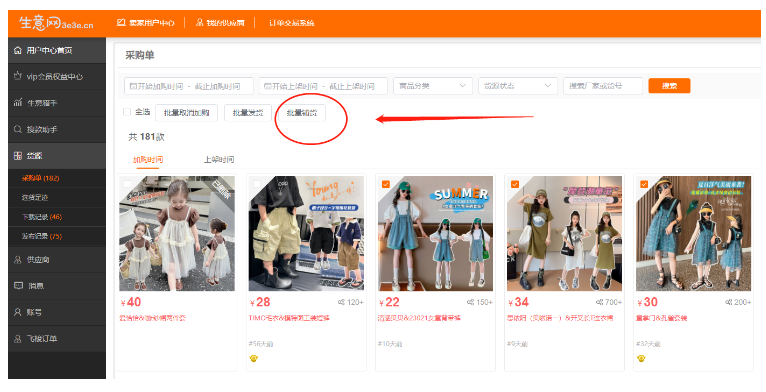Image resolution: width=766 pixels, height=392 pixels.
Task: Select 下载记录 (46) in sidebar
Action: tap(57, 217)
